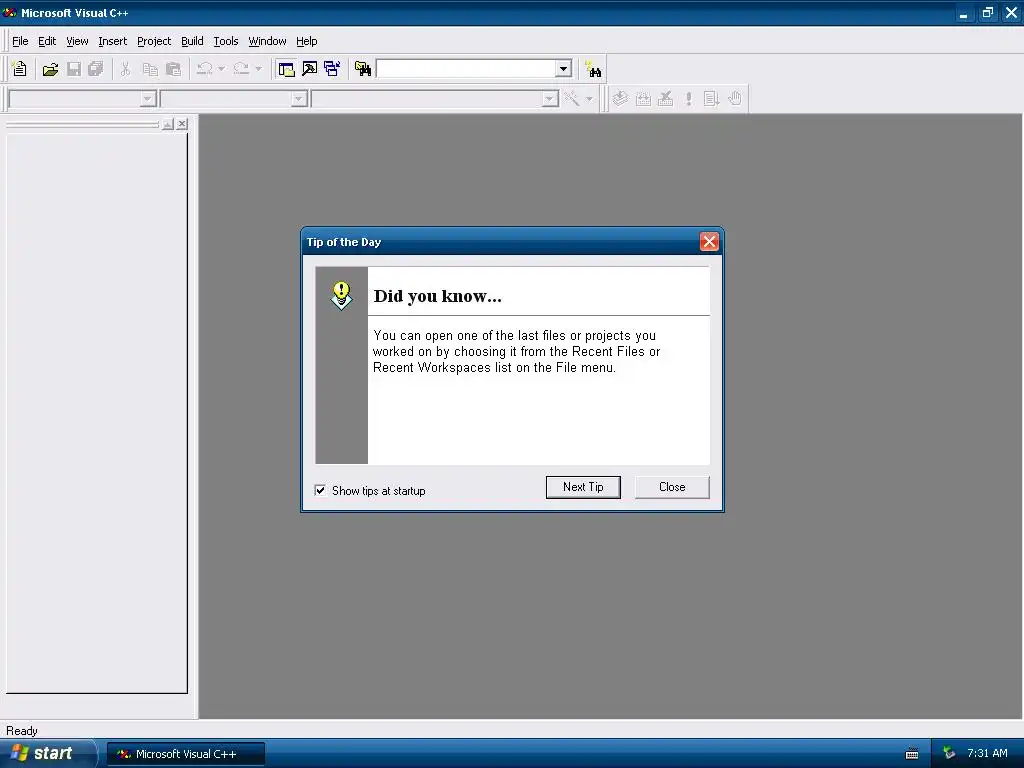Open the WizardBar filter combo box

click(x=234, y=99)
